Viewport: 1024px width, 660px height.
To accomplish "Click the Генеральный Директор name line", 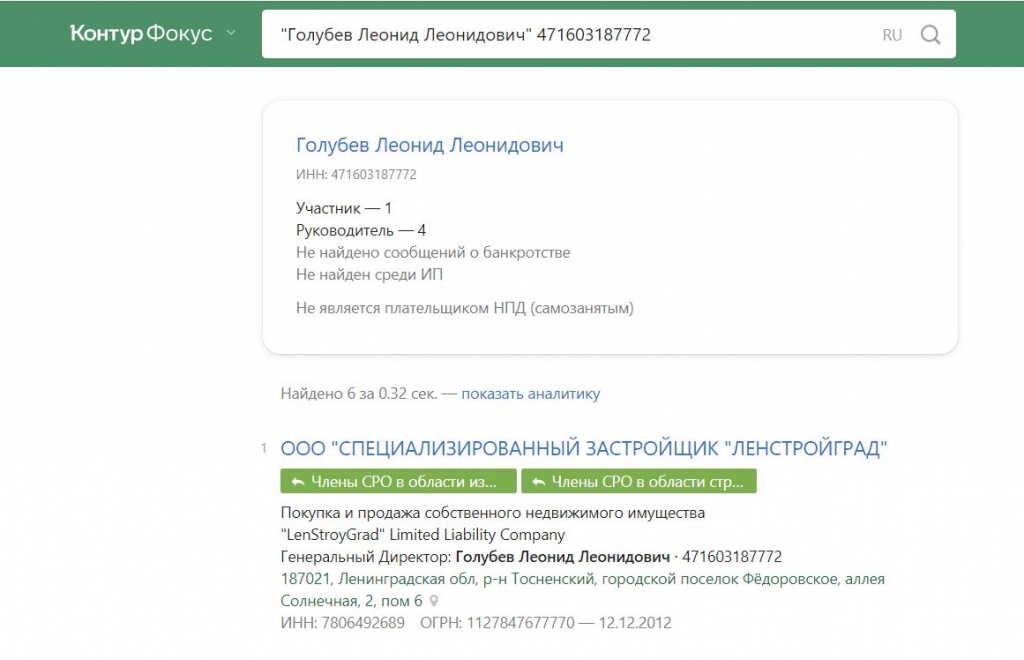I will click(x=531, y=557).
